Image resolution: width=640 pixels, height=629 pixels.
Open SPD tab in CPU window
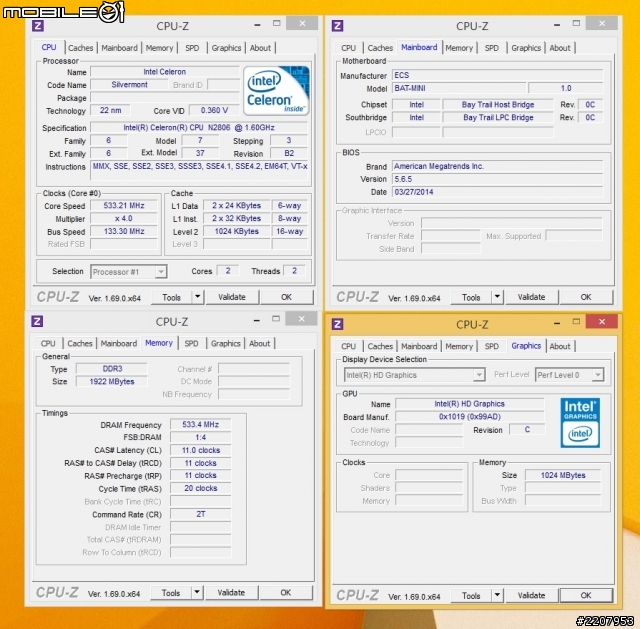(x=192, y=48)
